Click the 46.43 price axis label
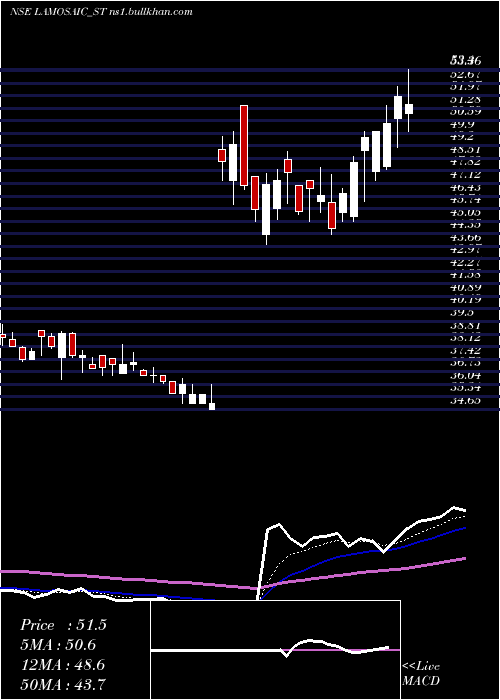Screen dimensions: 500x700 [x=466, y=188]
